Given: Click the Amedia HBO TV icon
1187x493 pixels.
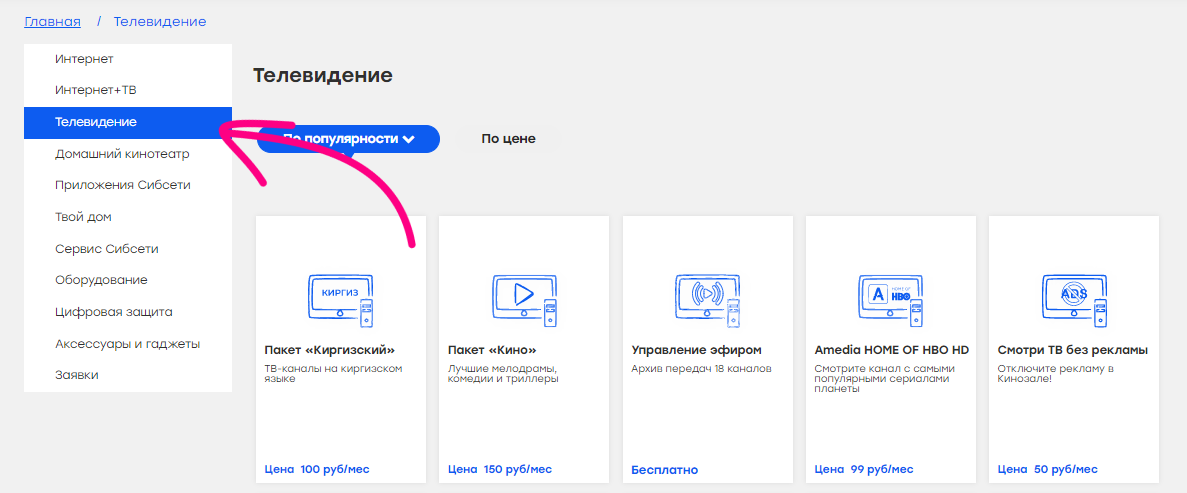Looking at the screenshot, I should pos(890,300).
